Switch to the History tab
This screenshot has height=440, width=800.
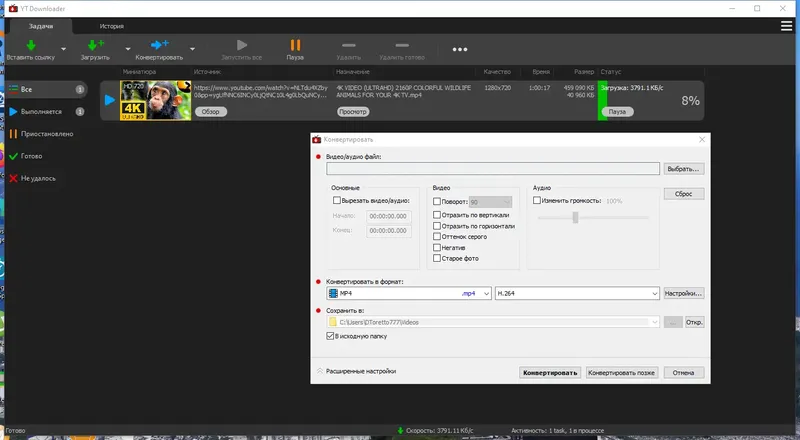pyautogui.click(x=112, y=26)
